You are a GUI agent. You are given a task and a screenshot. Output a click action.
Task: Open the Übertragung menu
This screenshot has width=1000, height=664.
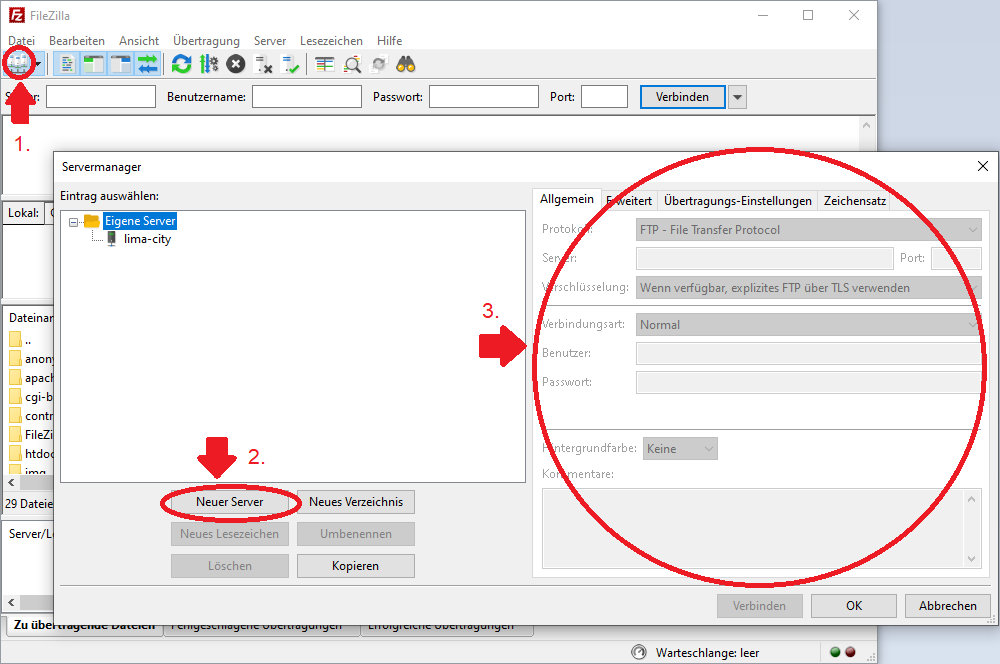[x=206, y=41]
